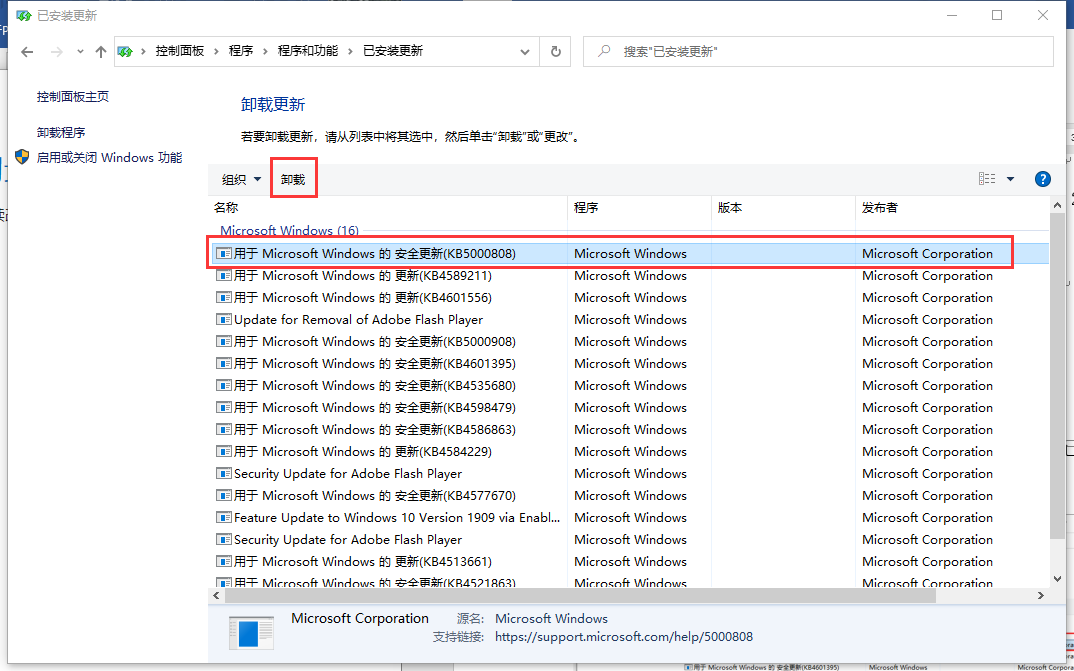Image resolution: width=1074 pixels, height=671 pixels.
Task: Sort by the 名称 column header
Action: [388, 207]
